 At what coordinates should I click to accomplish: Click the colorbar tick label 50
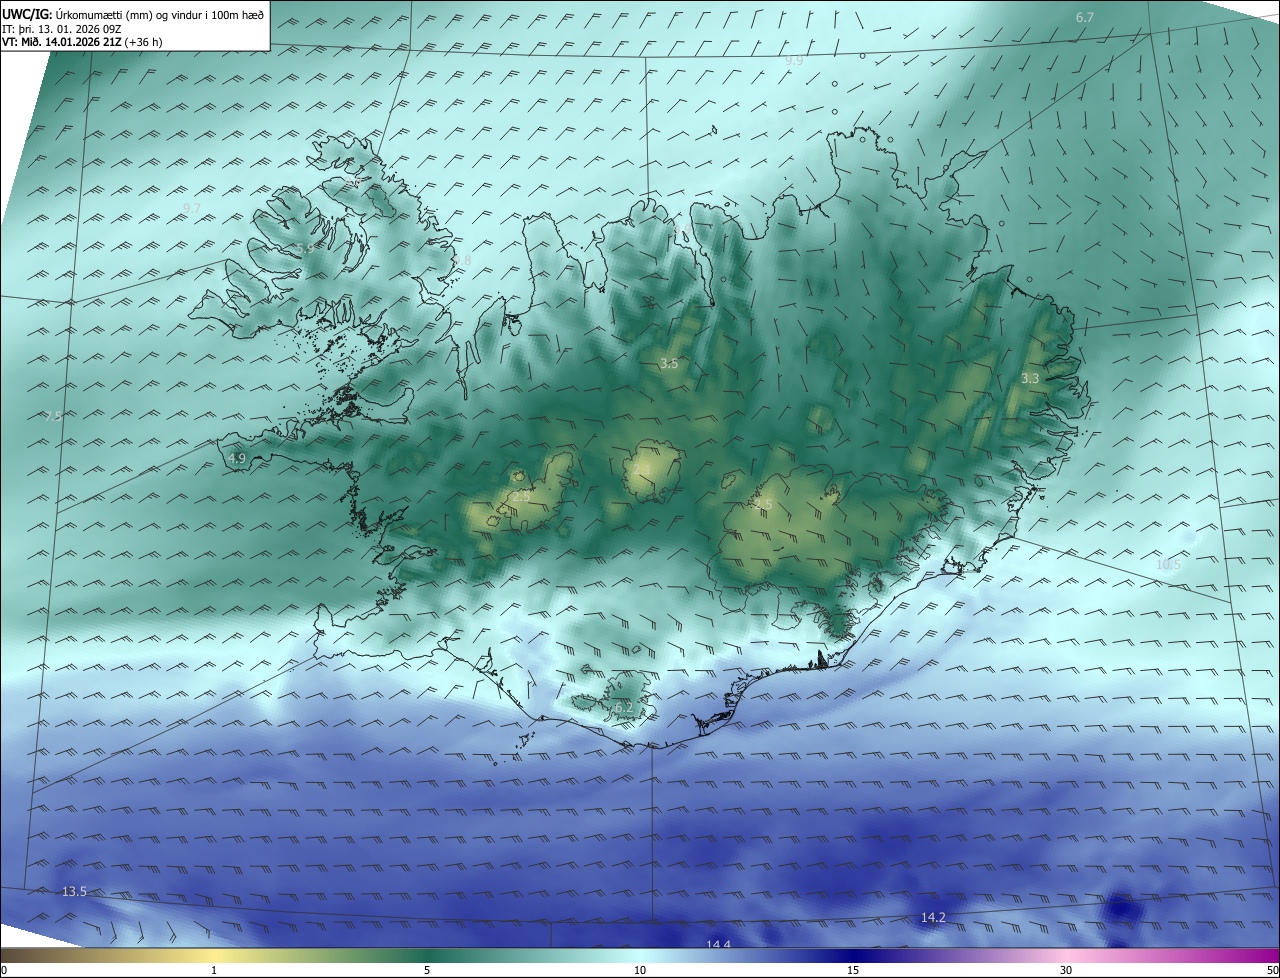(x=1272, y=971)
